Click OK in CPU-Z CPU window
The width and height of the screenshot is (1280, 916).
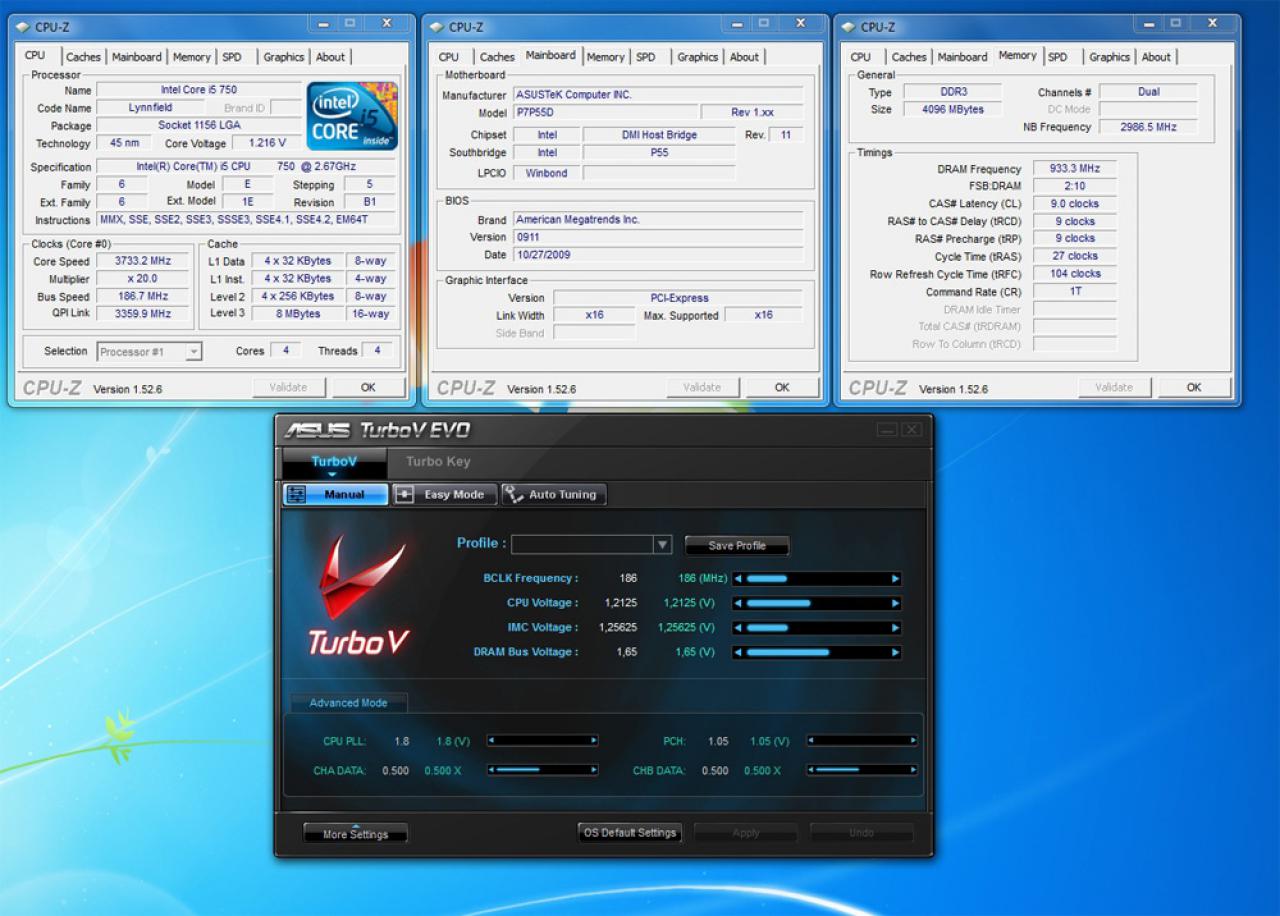(x=368, y=387)
